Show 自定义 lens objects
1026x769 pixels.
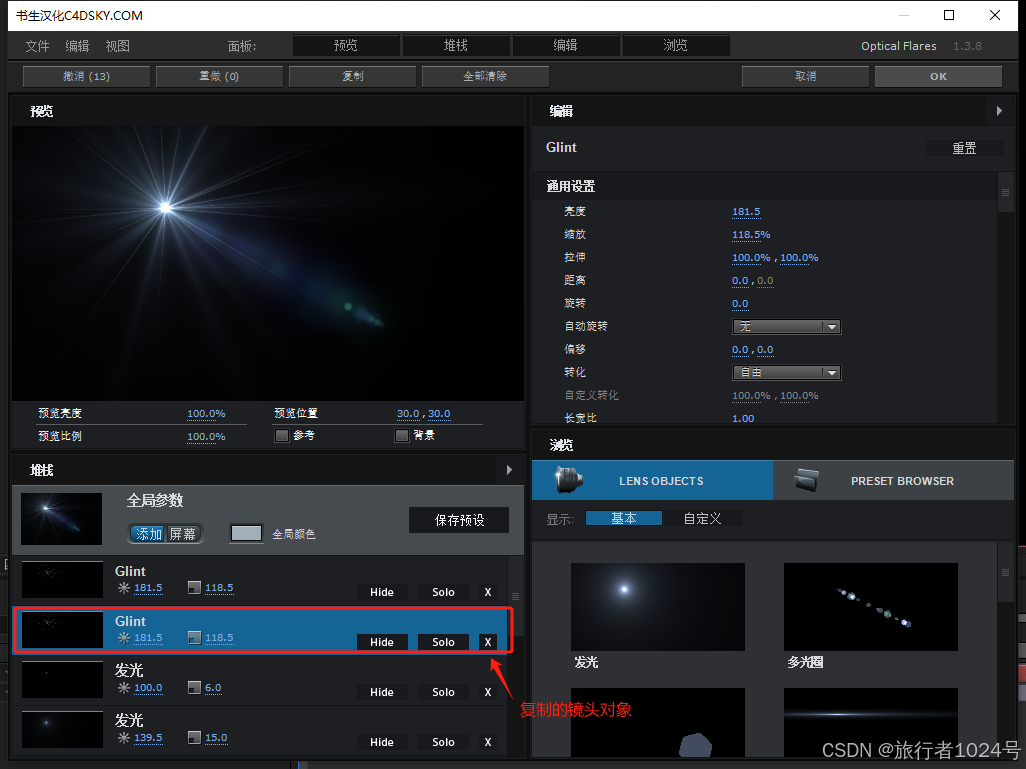click(x=703, y=518)
